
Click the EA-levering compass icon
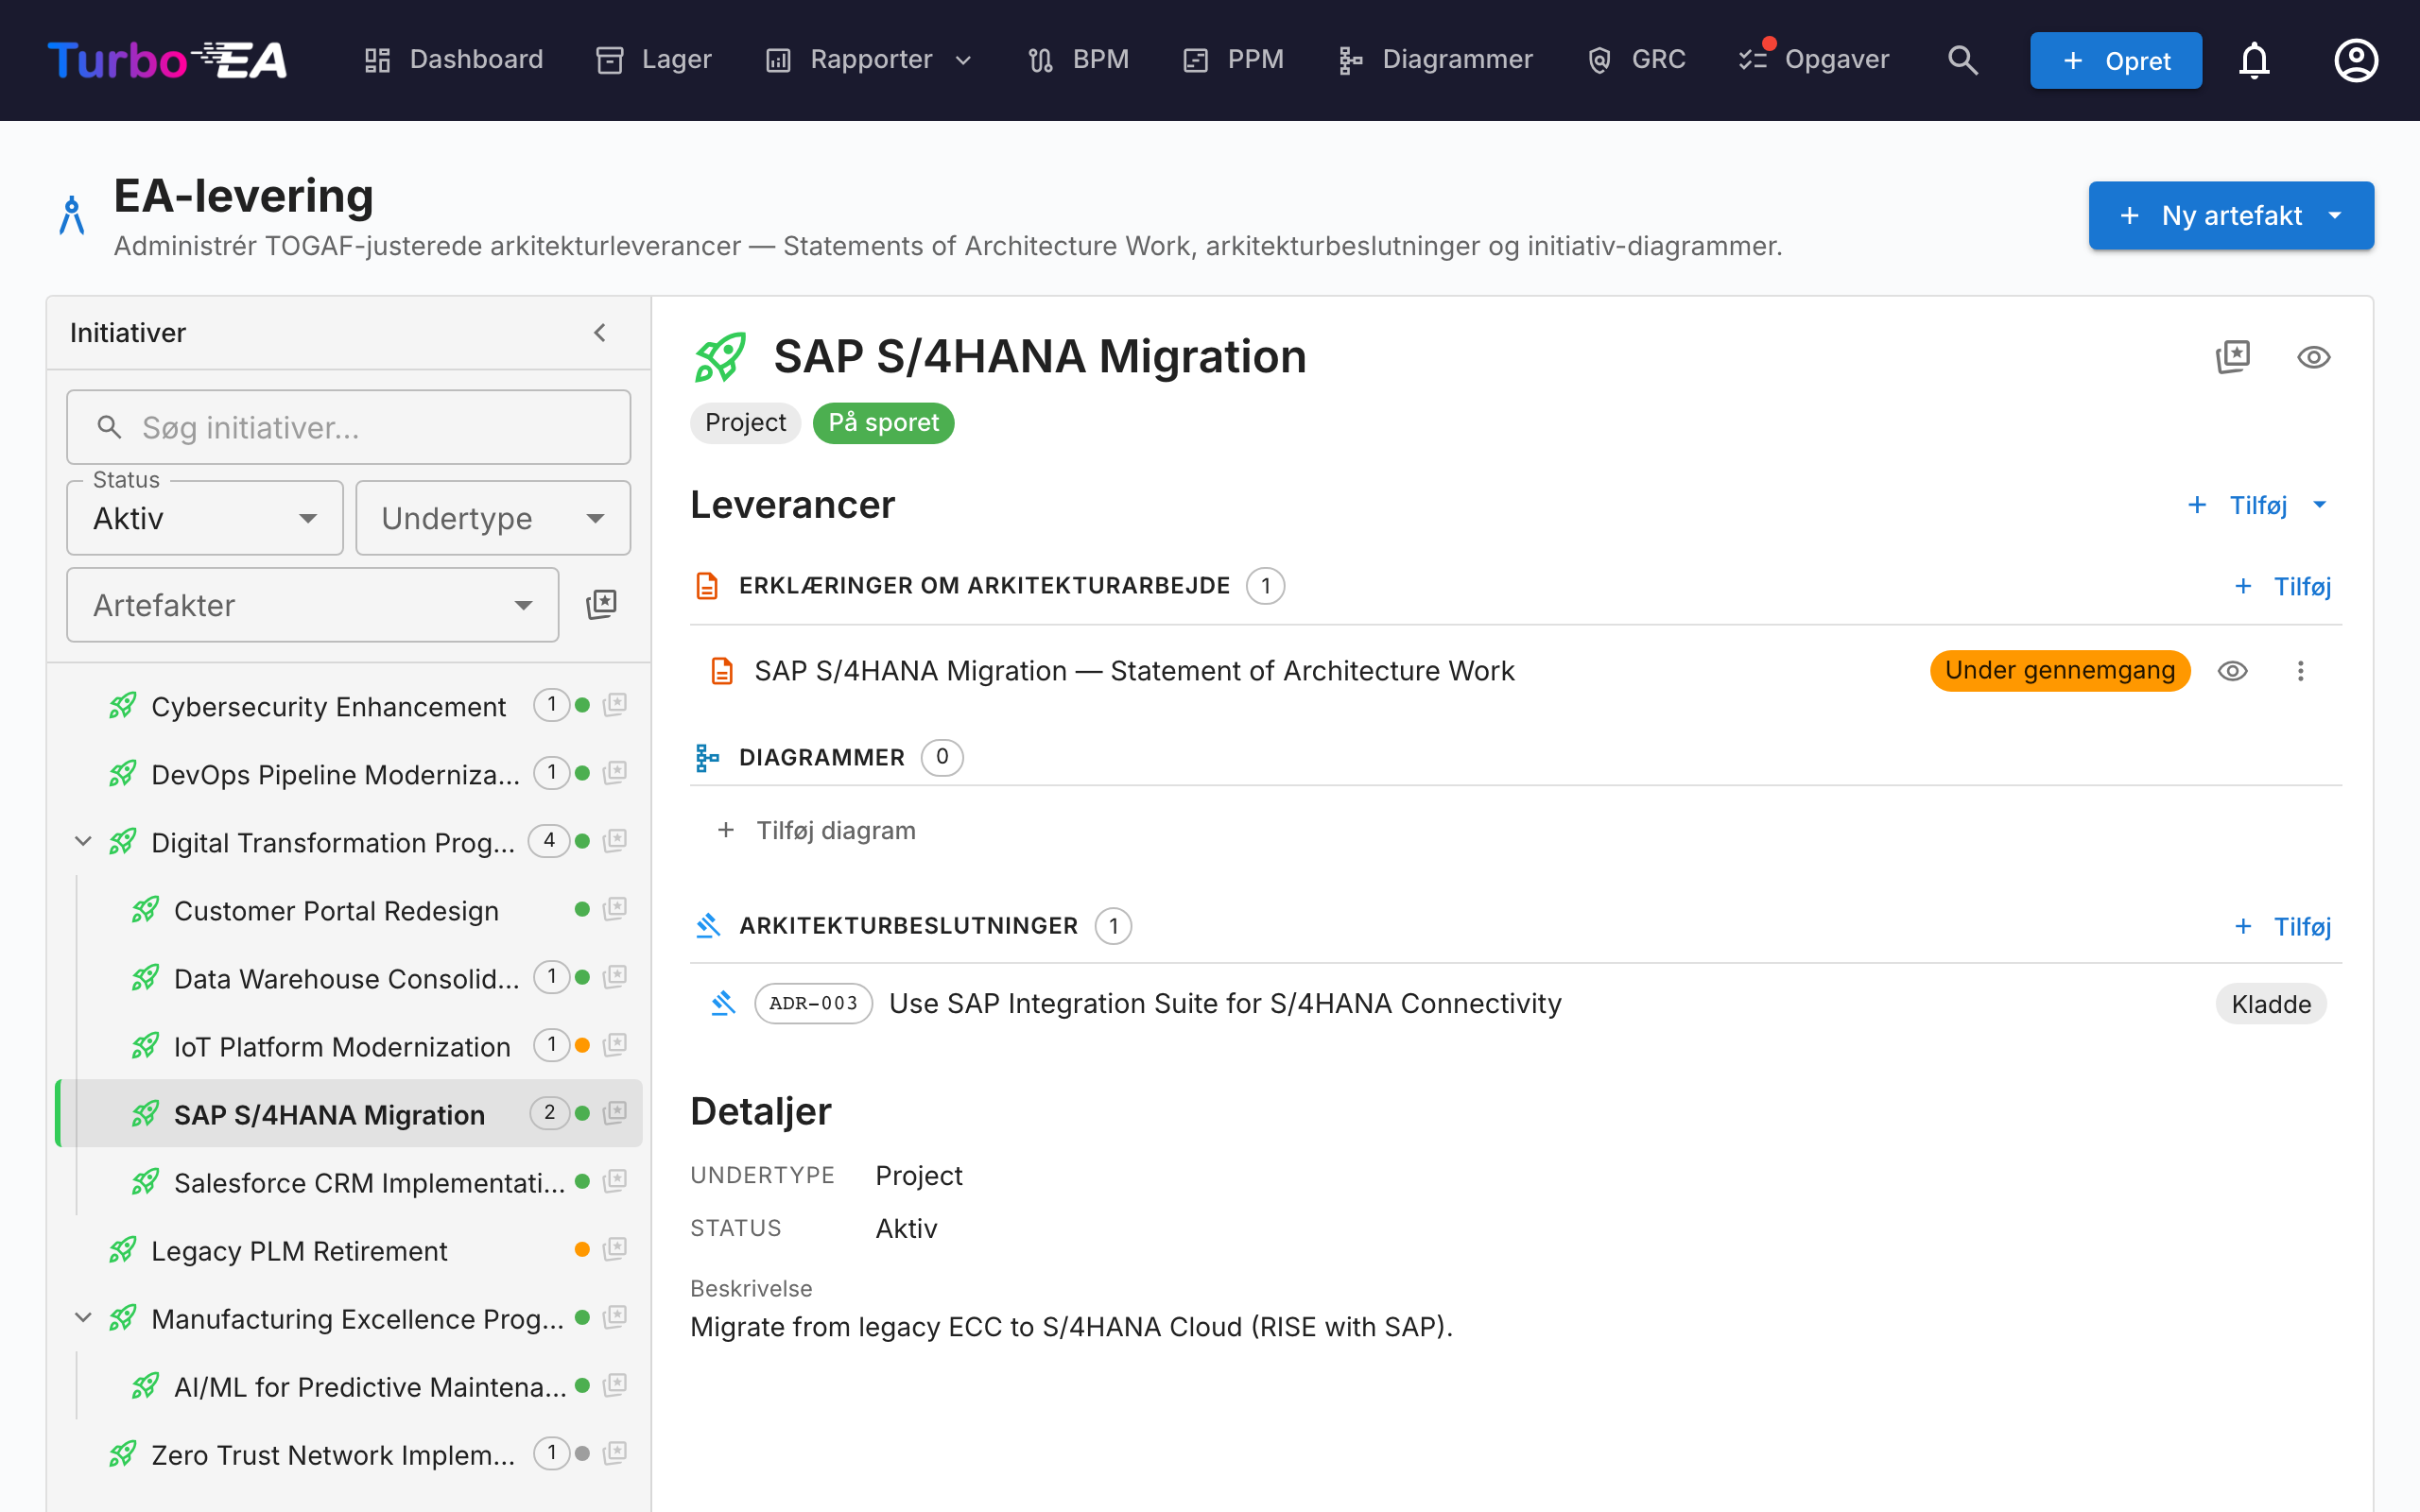tap(72, 215)
